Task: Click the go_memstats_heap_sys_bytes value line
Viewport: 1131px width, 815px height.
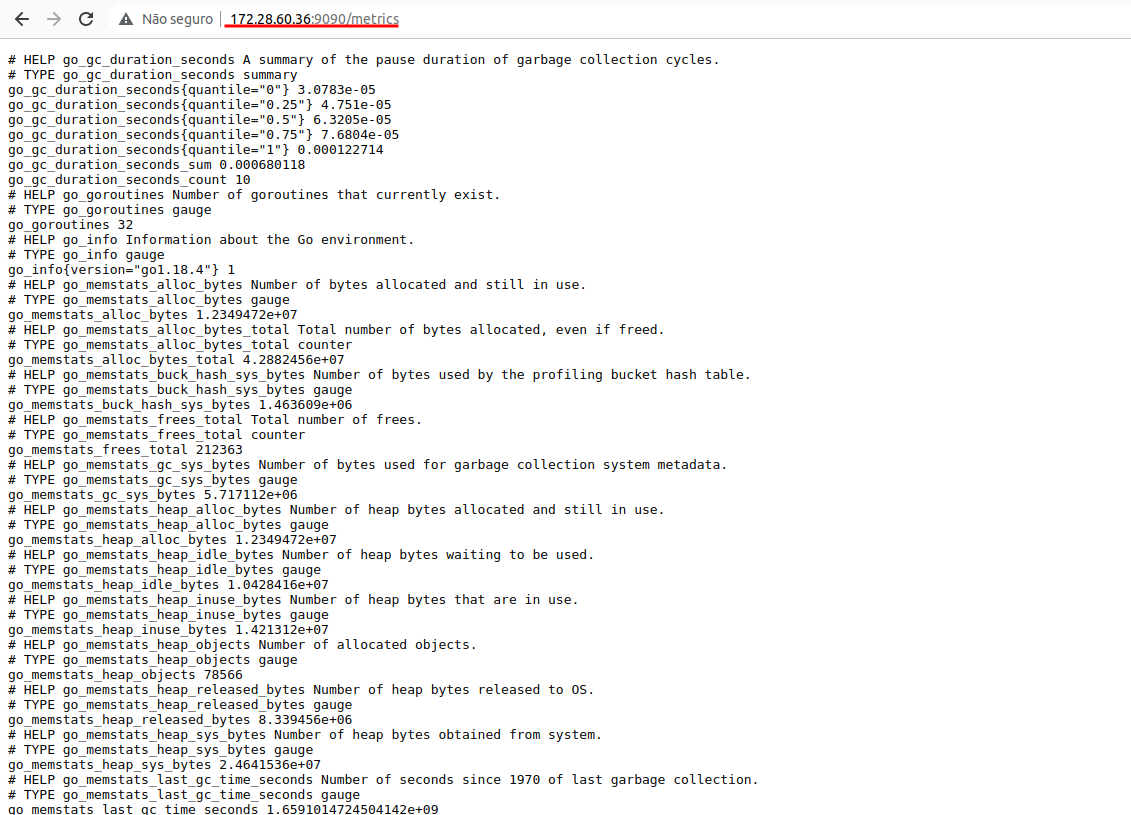Action: pyautogui.click(x=164, y=765)
